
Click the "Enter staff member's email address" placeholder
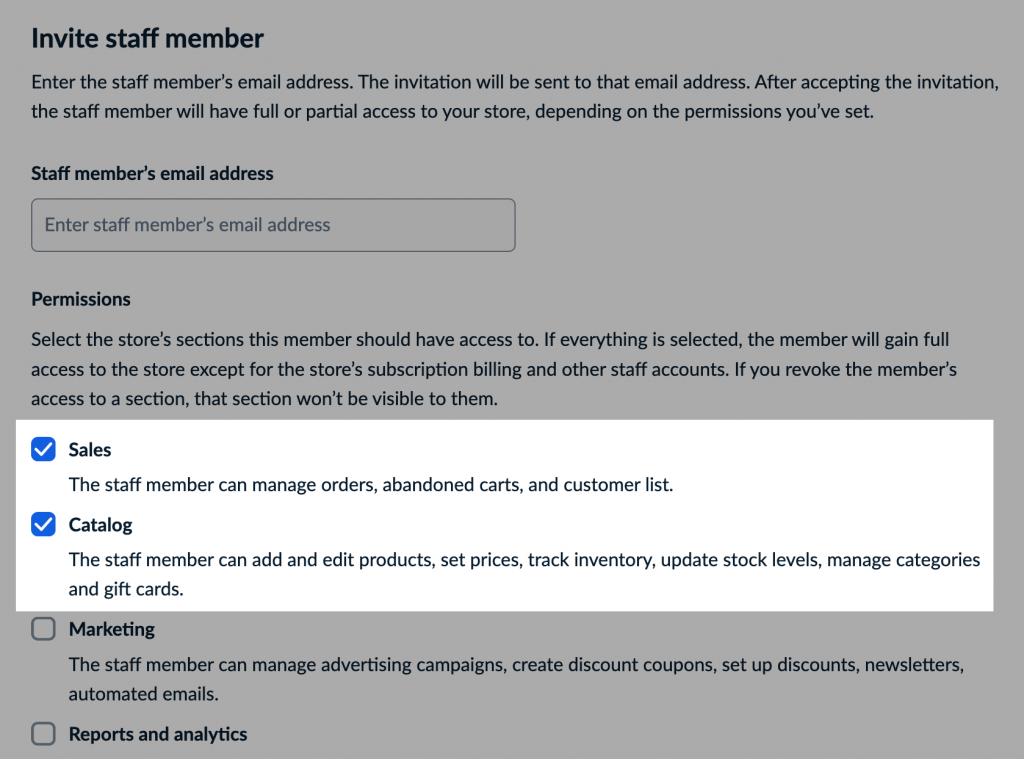coord(187,225)
